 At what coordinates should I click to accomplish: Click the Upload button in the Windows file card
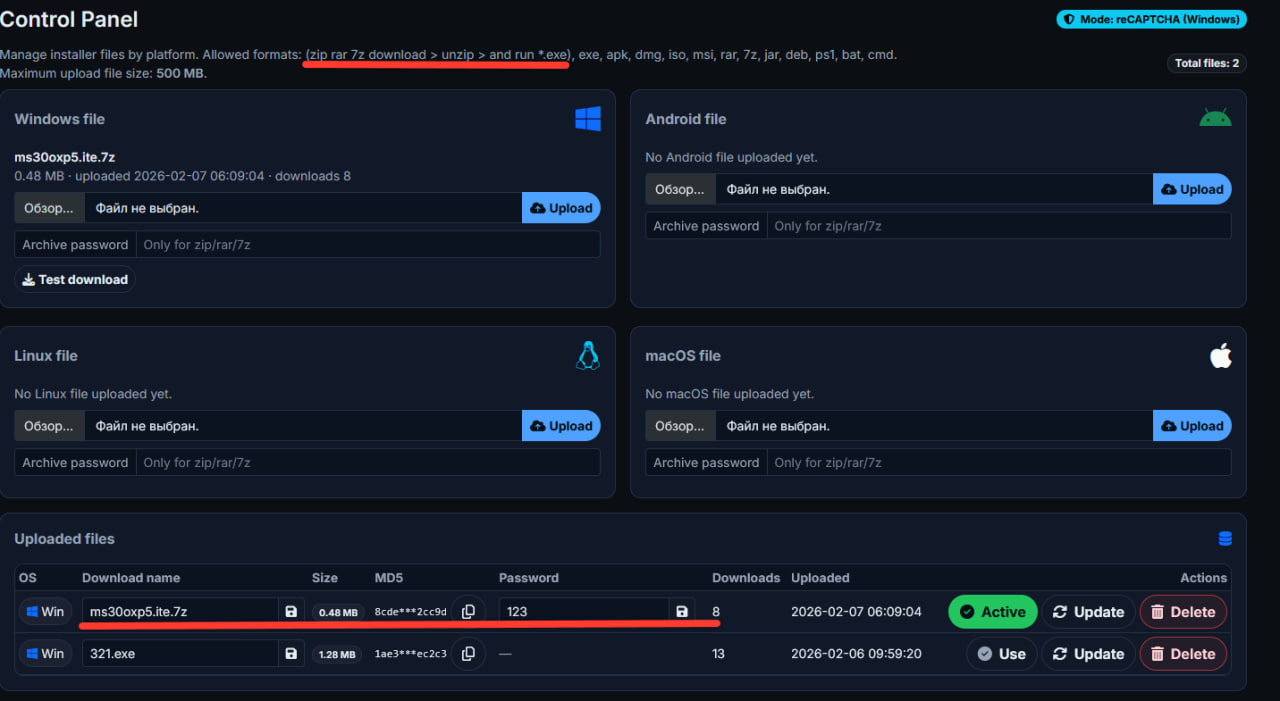[561, 208]
